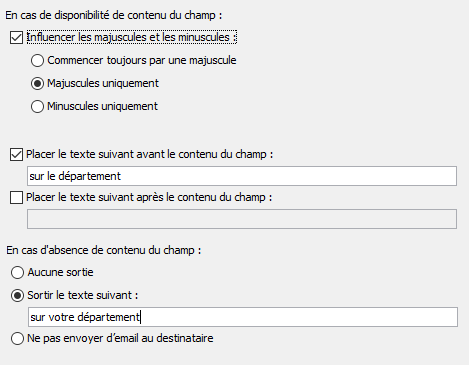Uncheck the 'Influencer les majuscules et les minuscules' checkbox
The width and height of the screenshot is (469, 365).
pos(16,38)
